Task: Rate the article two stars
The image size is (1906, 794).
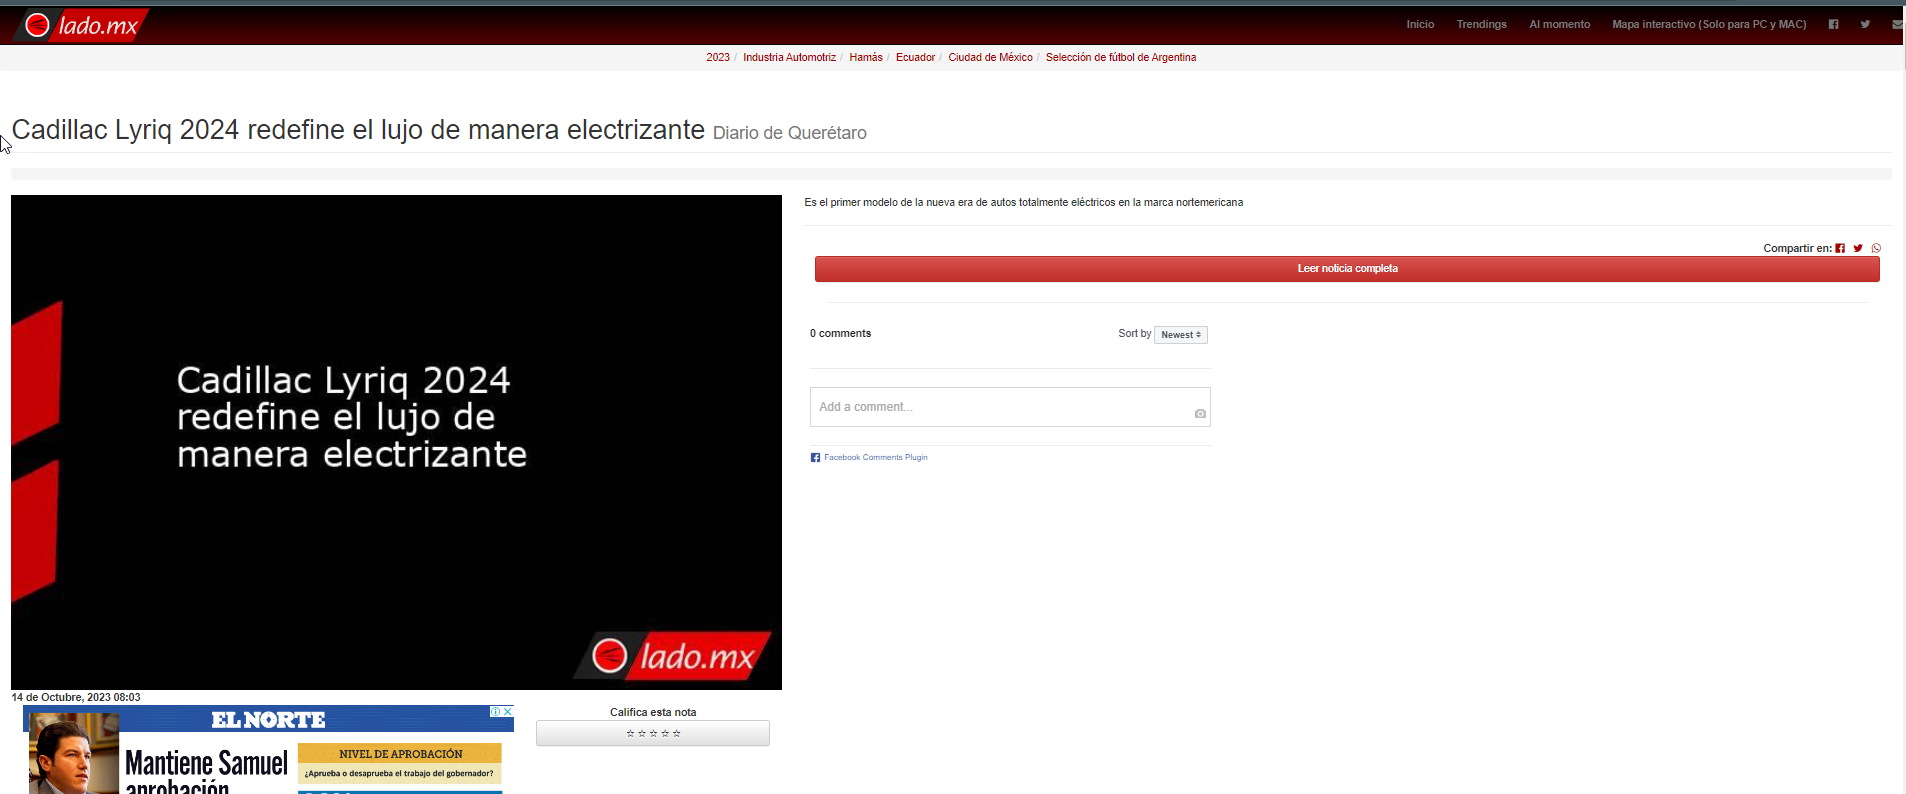Action: coord(642,733)
